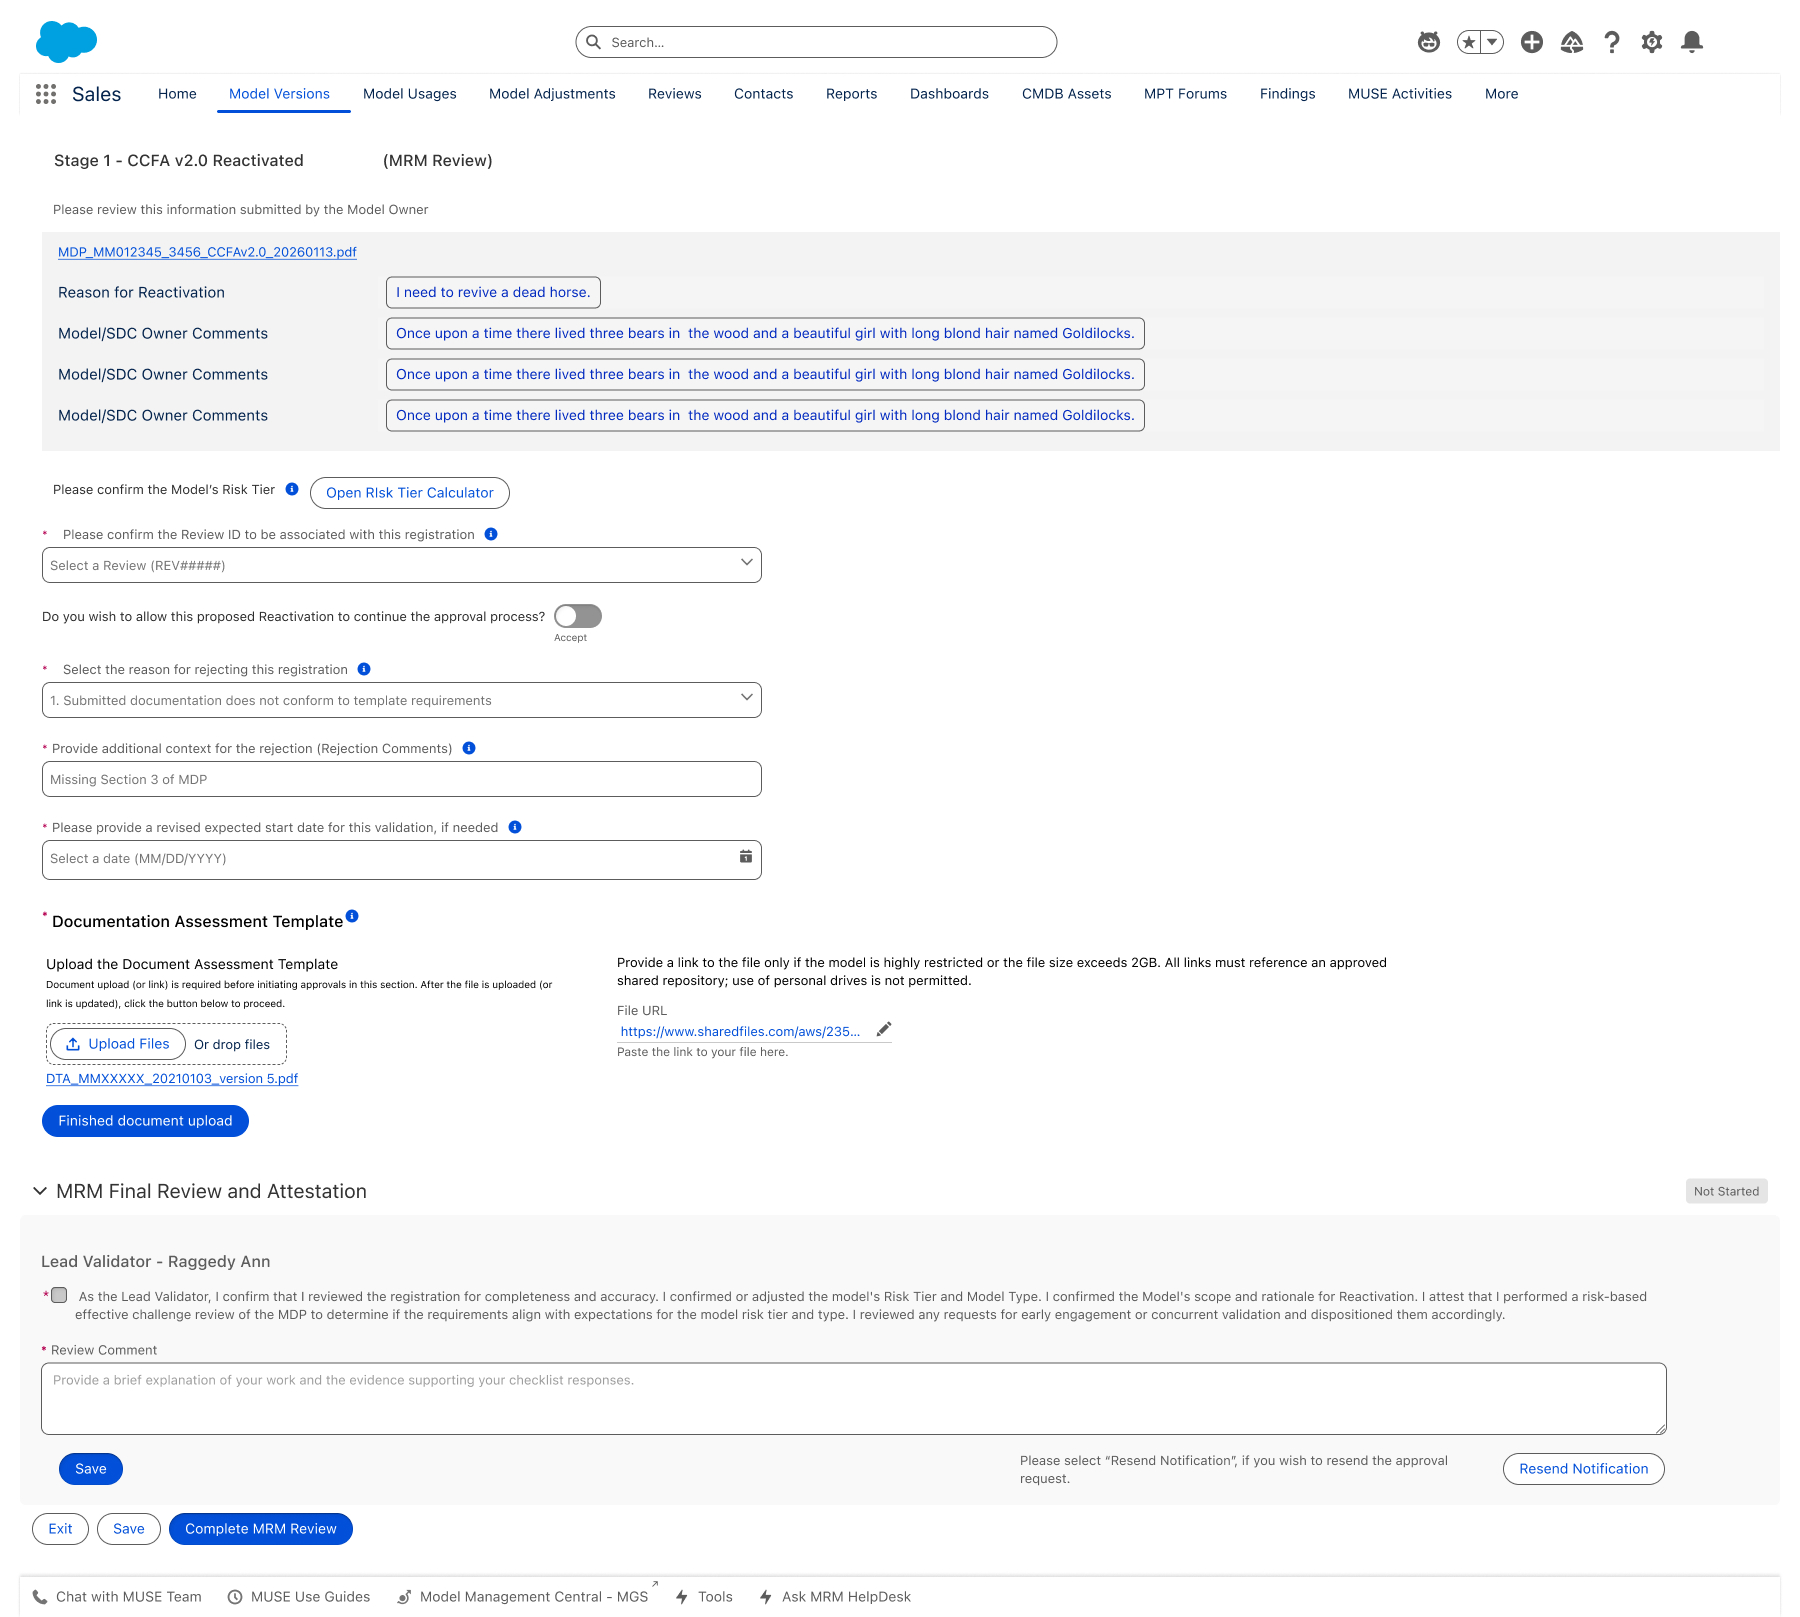Click Save button in attestation section

tap(91, 1469)
